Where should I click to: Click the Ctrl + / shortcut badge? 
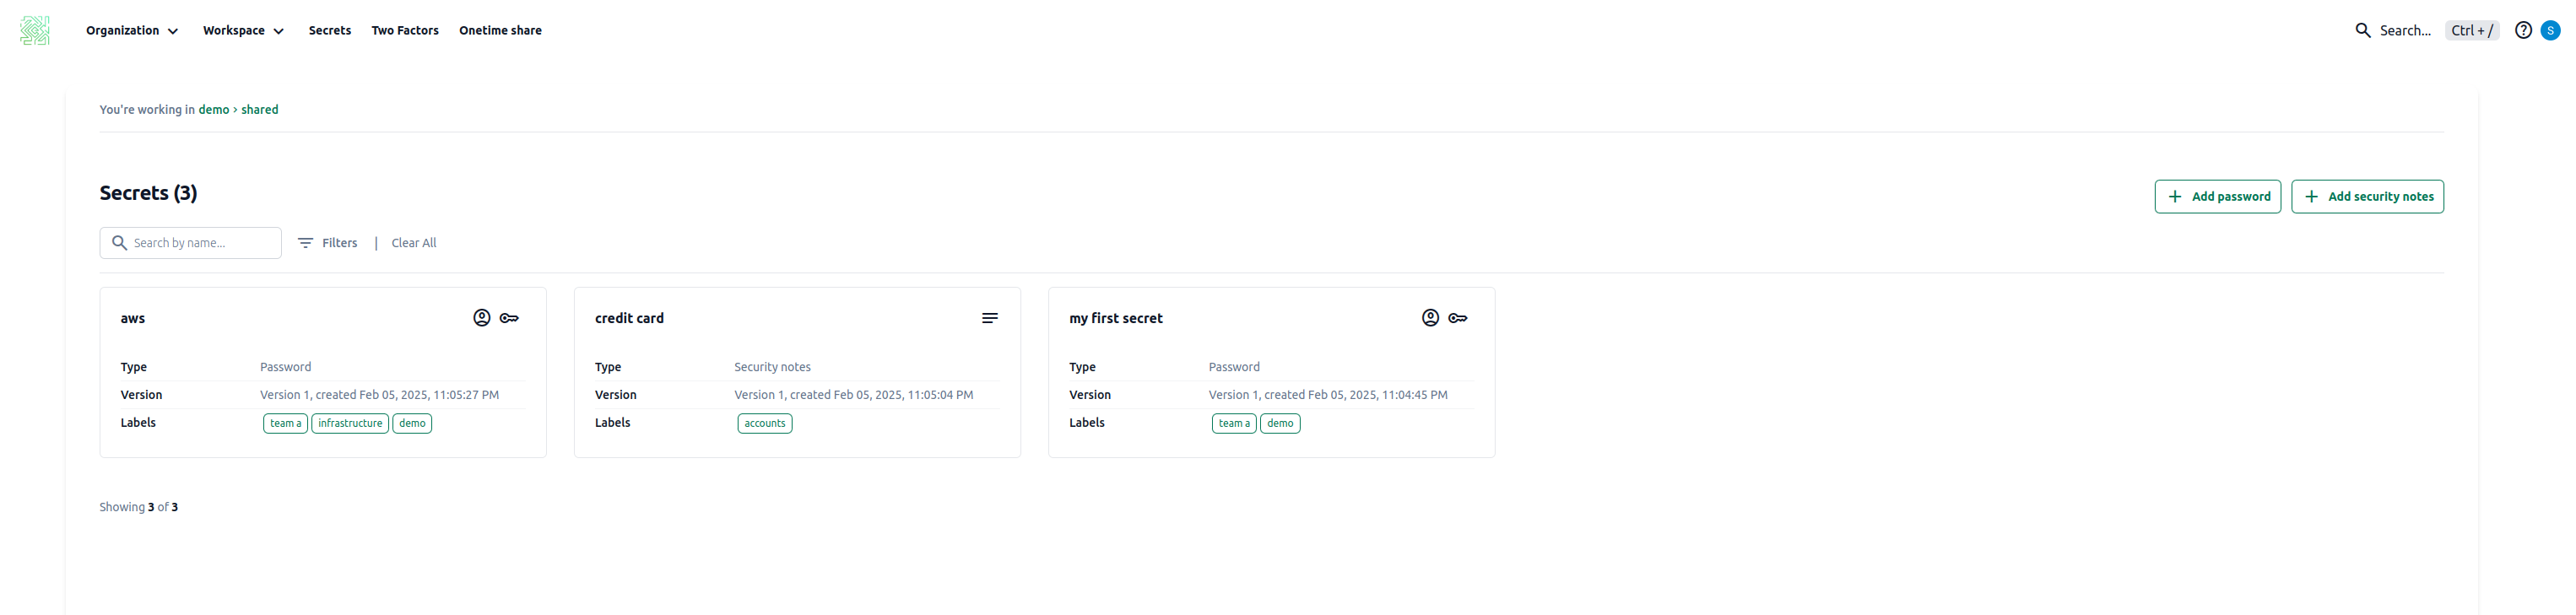2472,31
